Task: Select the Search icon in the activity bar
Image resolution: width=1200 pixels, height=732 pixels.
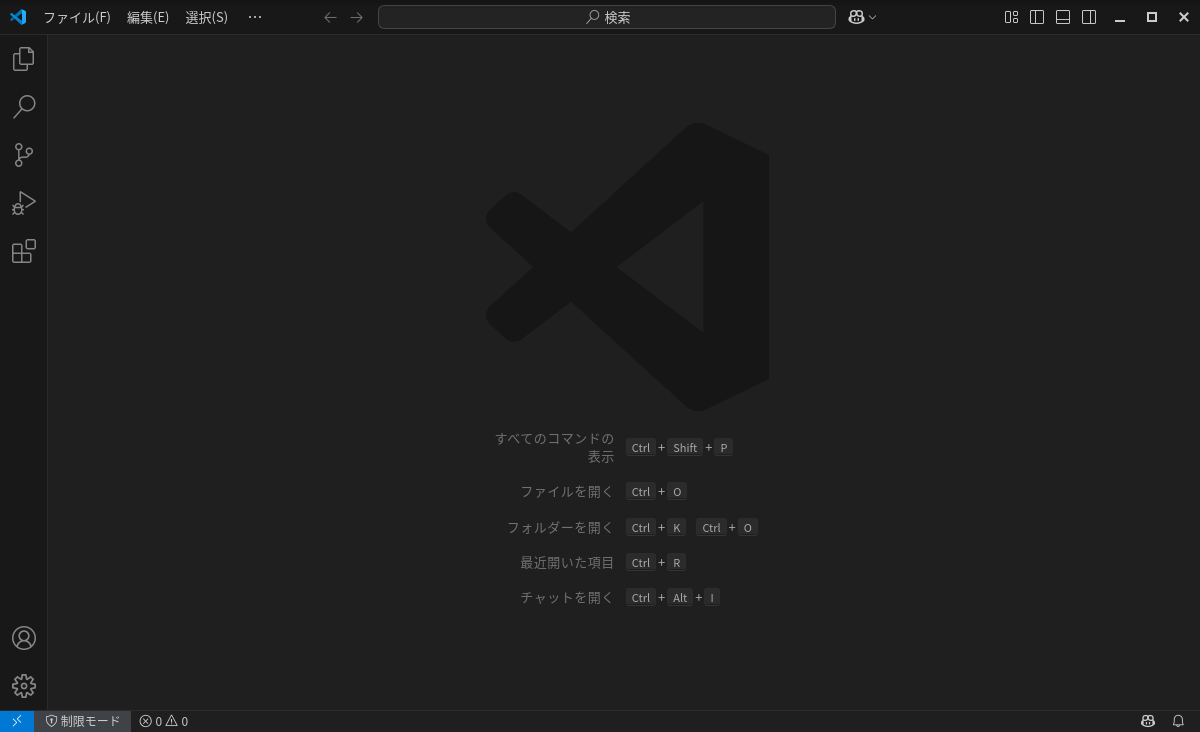Action: click(x=23, y=107)
